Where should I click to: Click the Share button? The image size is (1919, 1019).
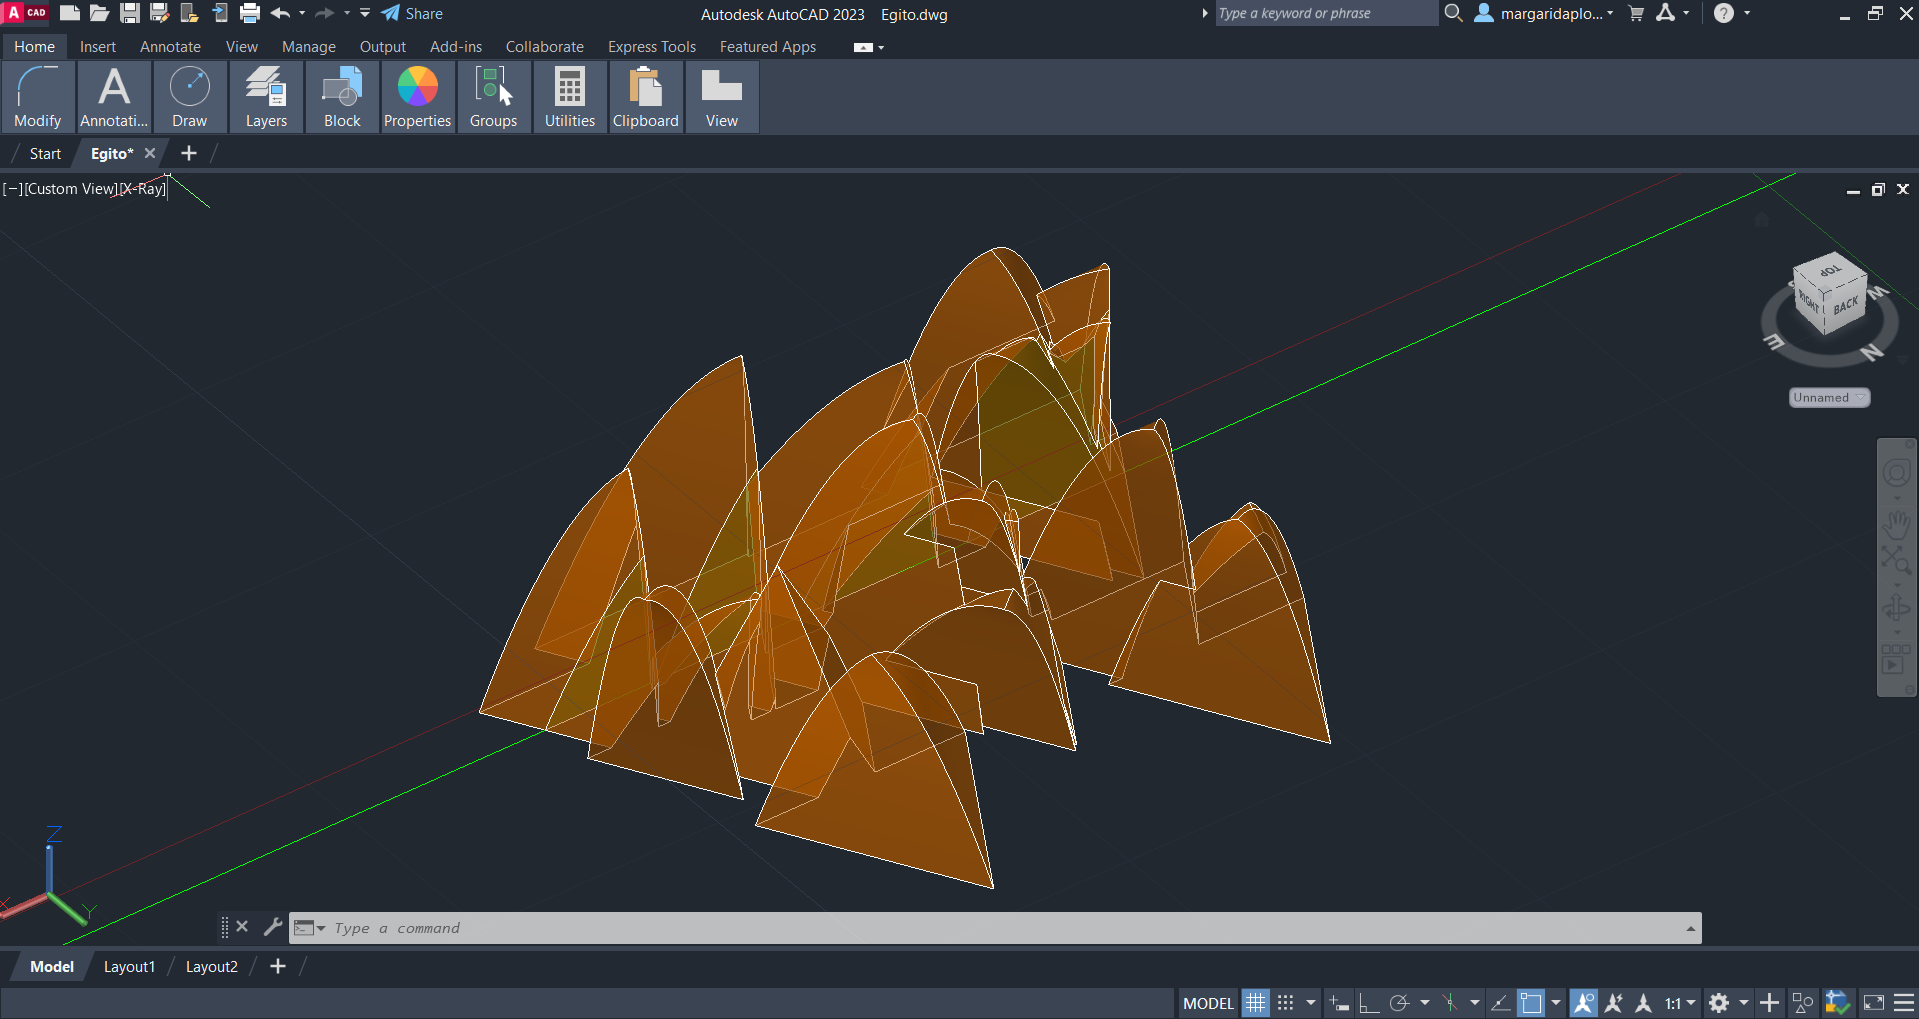(x=412, y=13)
